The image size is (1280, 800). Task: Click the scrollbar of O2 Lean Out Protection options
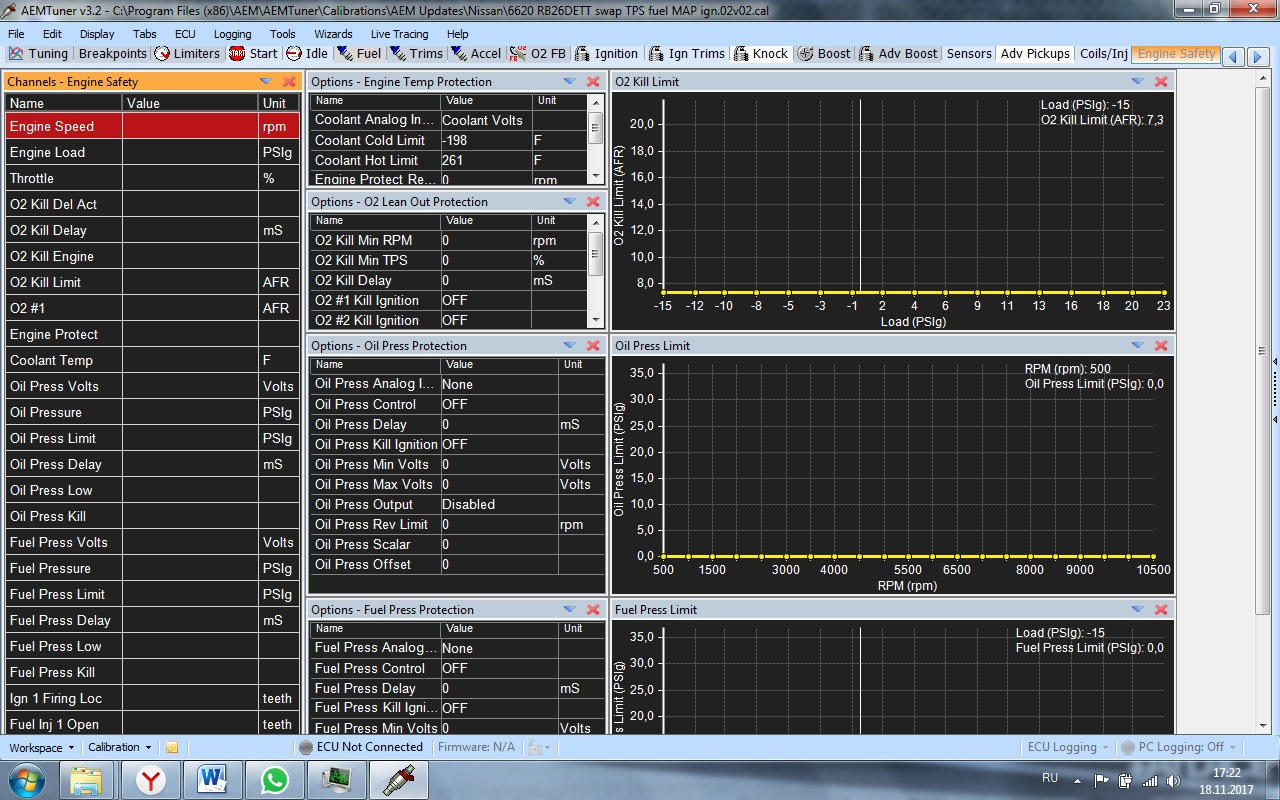597,270
